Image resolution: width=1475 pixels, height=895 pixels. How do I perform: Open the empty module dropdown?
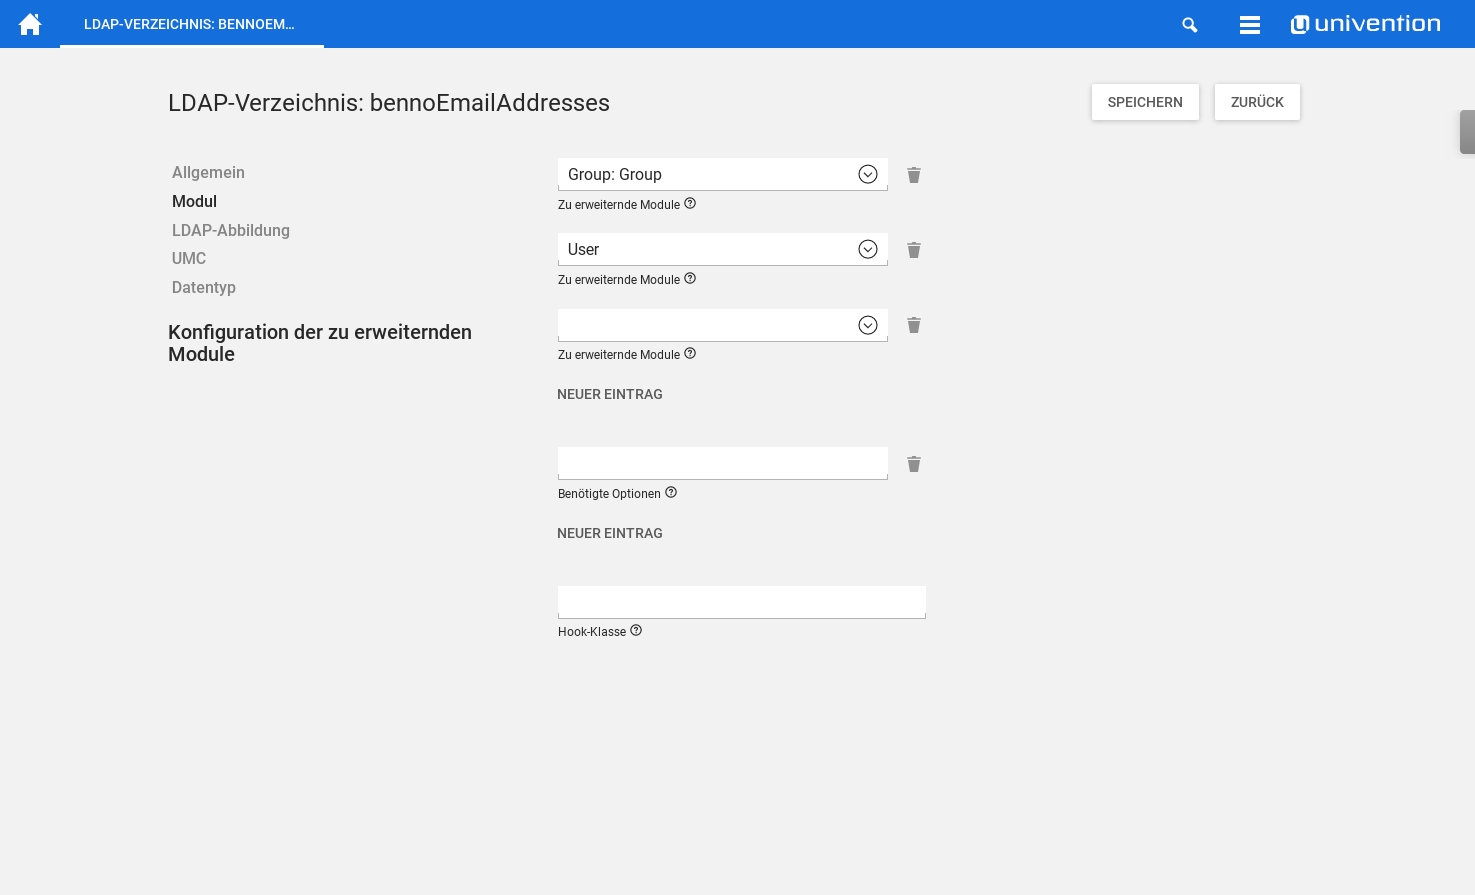coord(867,325)
